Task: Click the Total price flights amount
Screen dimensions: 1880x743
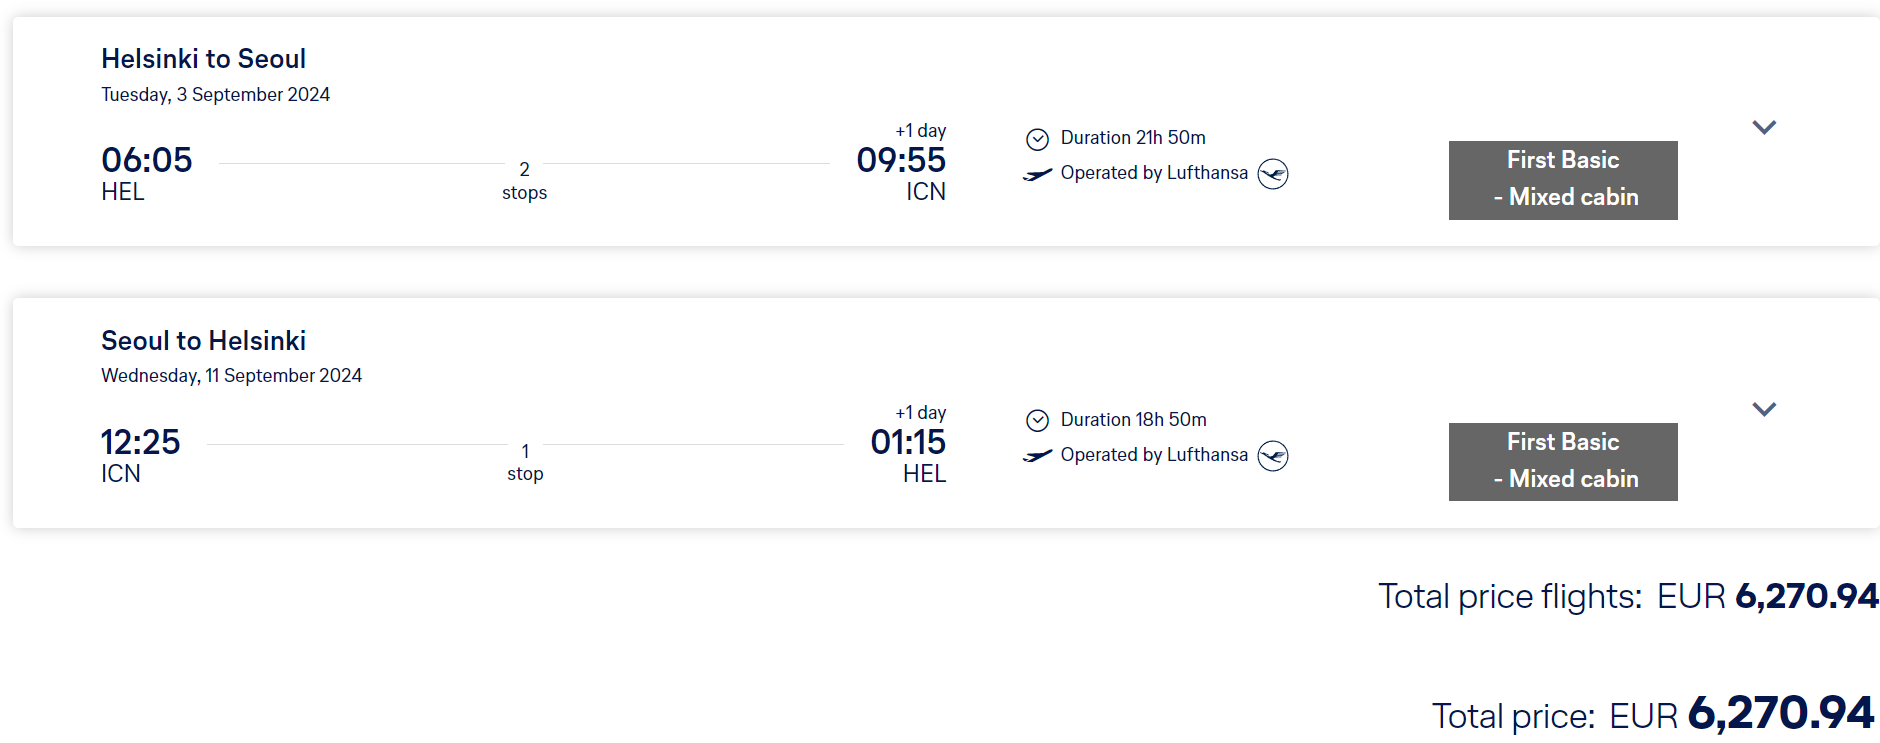Action: [1768, 596]
